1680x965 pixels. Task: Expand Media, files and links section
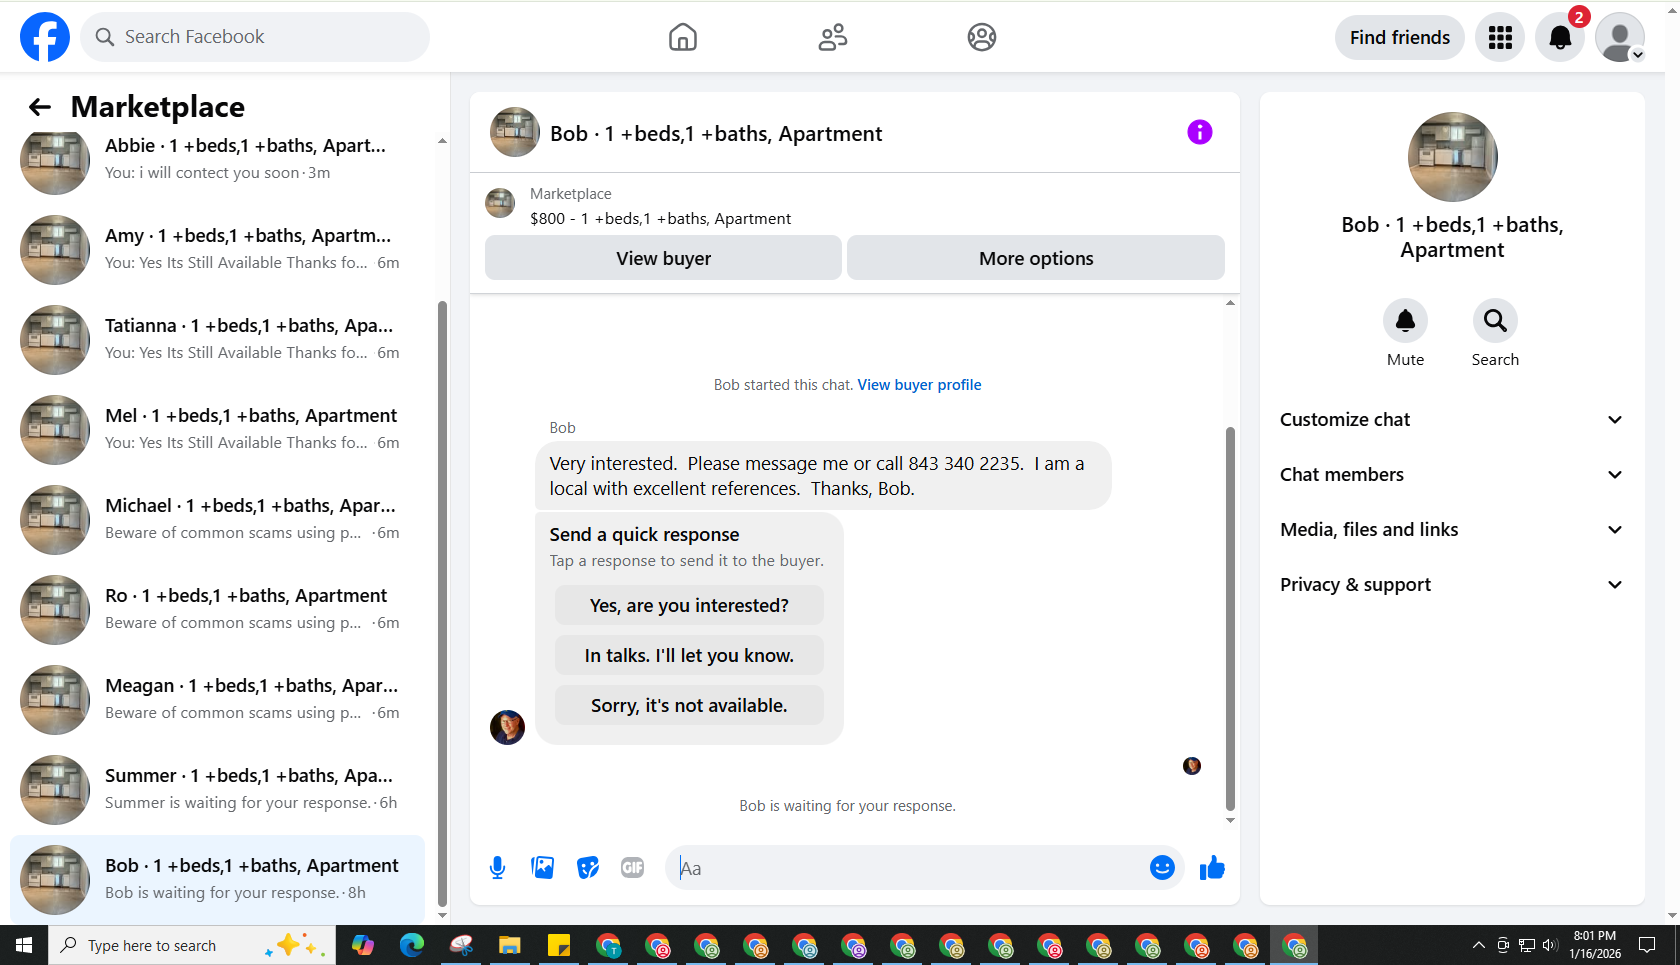coord(1452,530)
